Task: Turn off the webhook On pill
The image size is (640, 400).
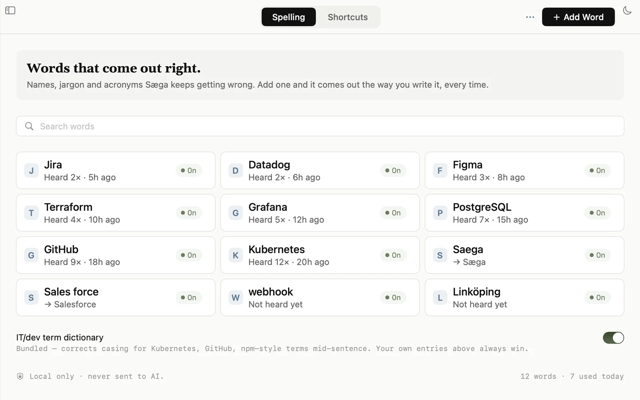Action: coord(393,298)
